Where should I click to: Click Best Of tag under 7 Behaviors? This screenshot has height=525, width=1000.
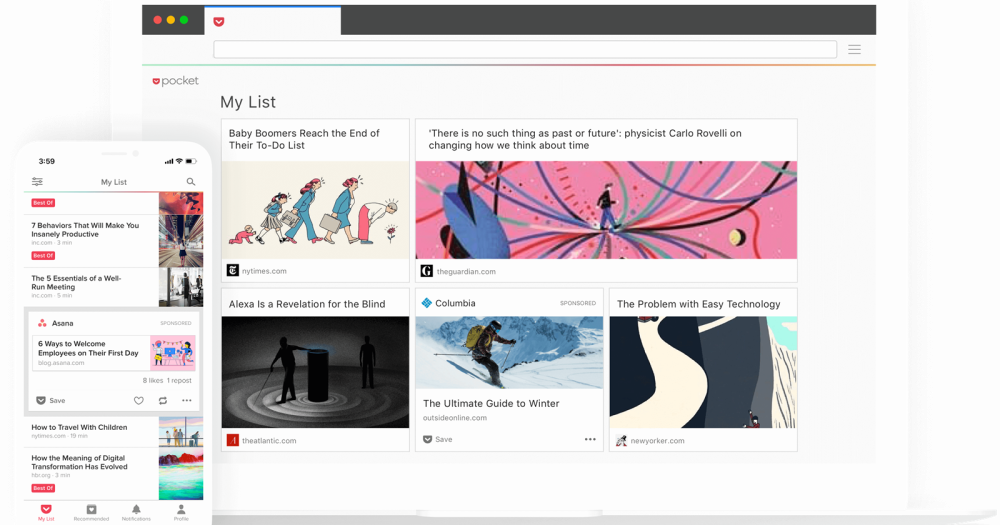pos(43,255)
